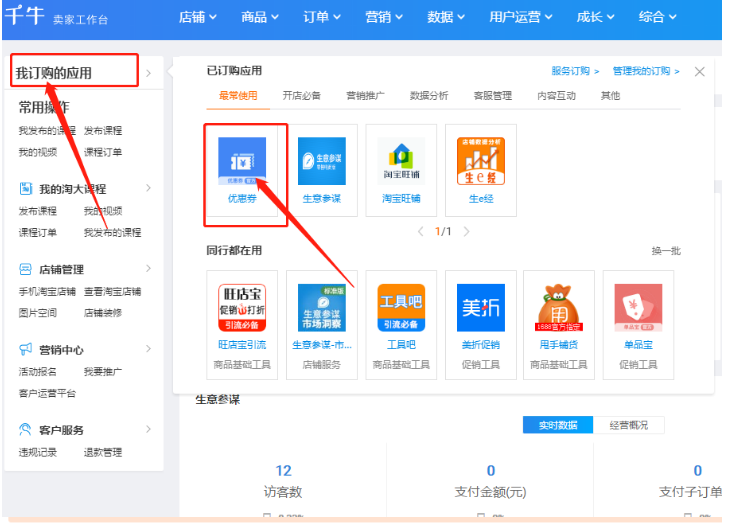Click 换一批 to refresh recommendations

[666, 251]
